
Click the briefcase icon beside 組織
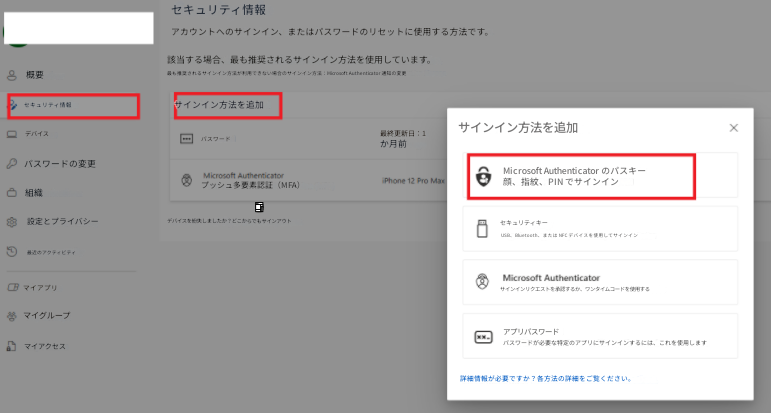[x=12, y=193]
